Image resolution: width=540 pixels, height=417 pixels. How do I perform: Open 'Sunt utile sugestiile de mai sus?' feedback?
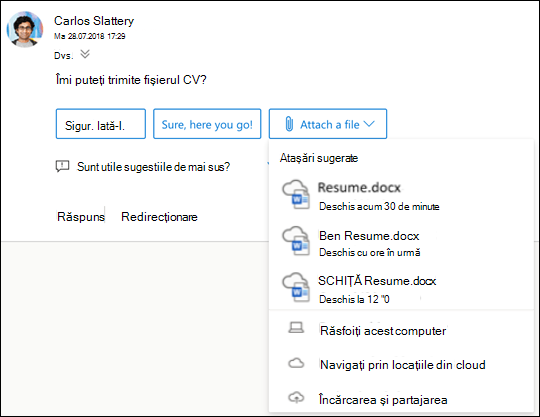pyautogui.click(x=153, y=167)
